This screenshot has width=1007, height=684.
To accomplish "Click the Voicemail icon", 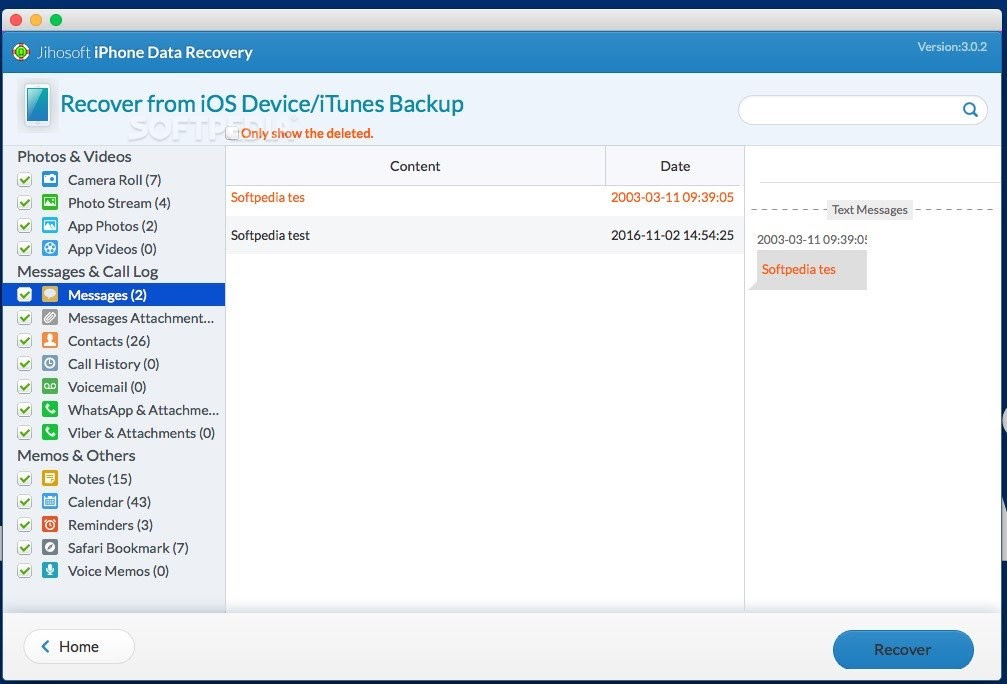I will 50,387.
